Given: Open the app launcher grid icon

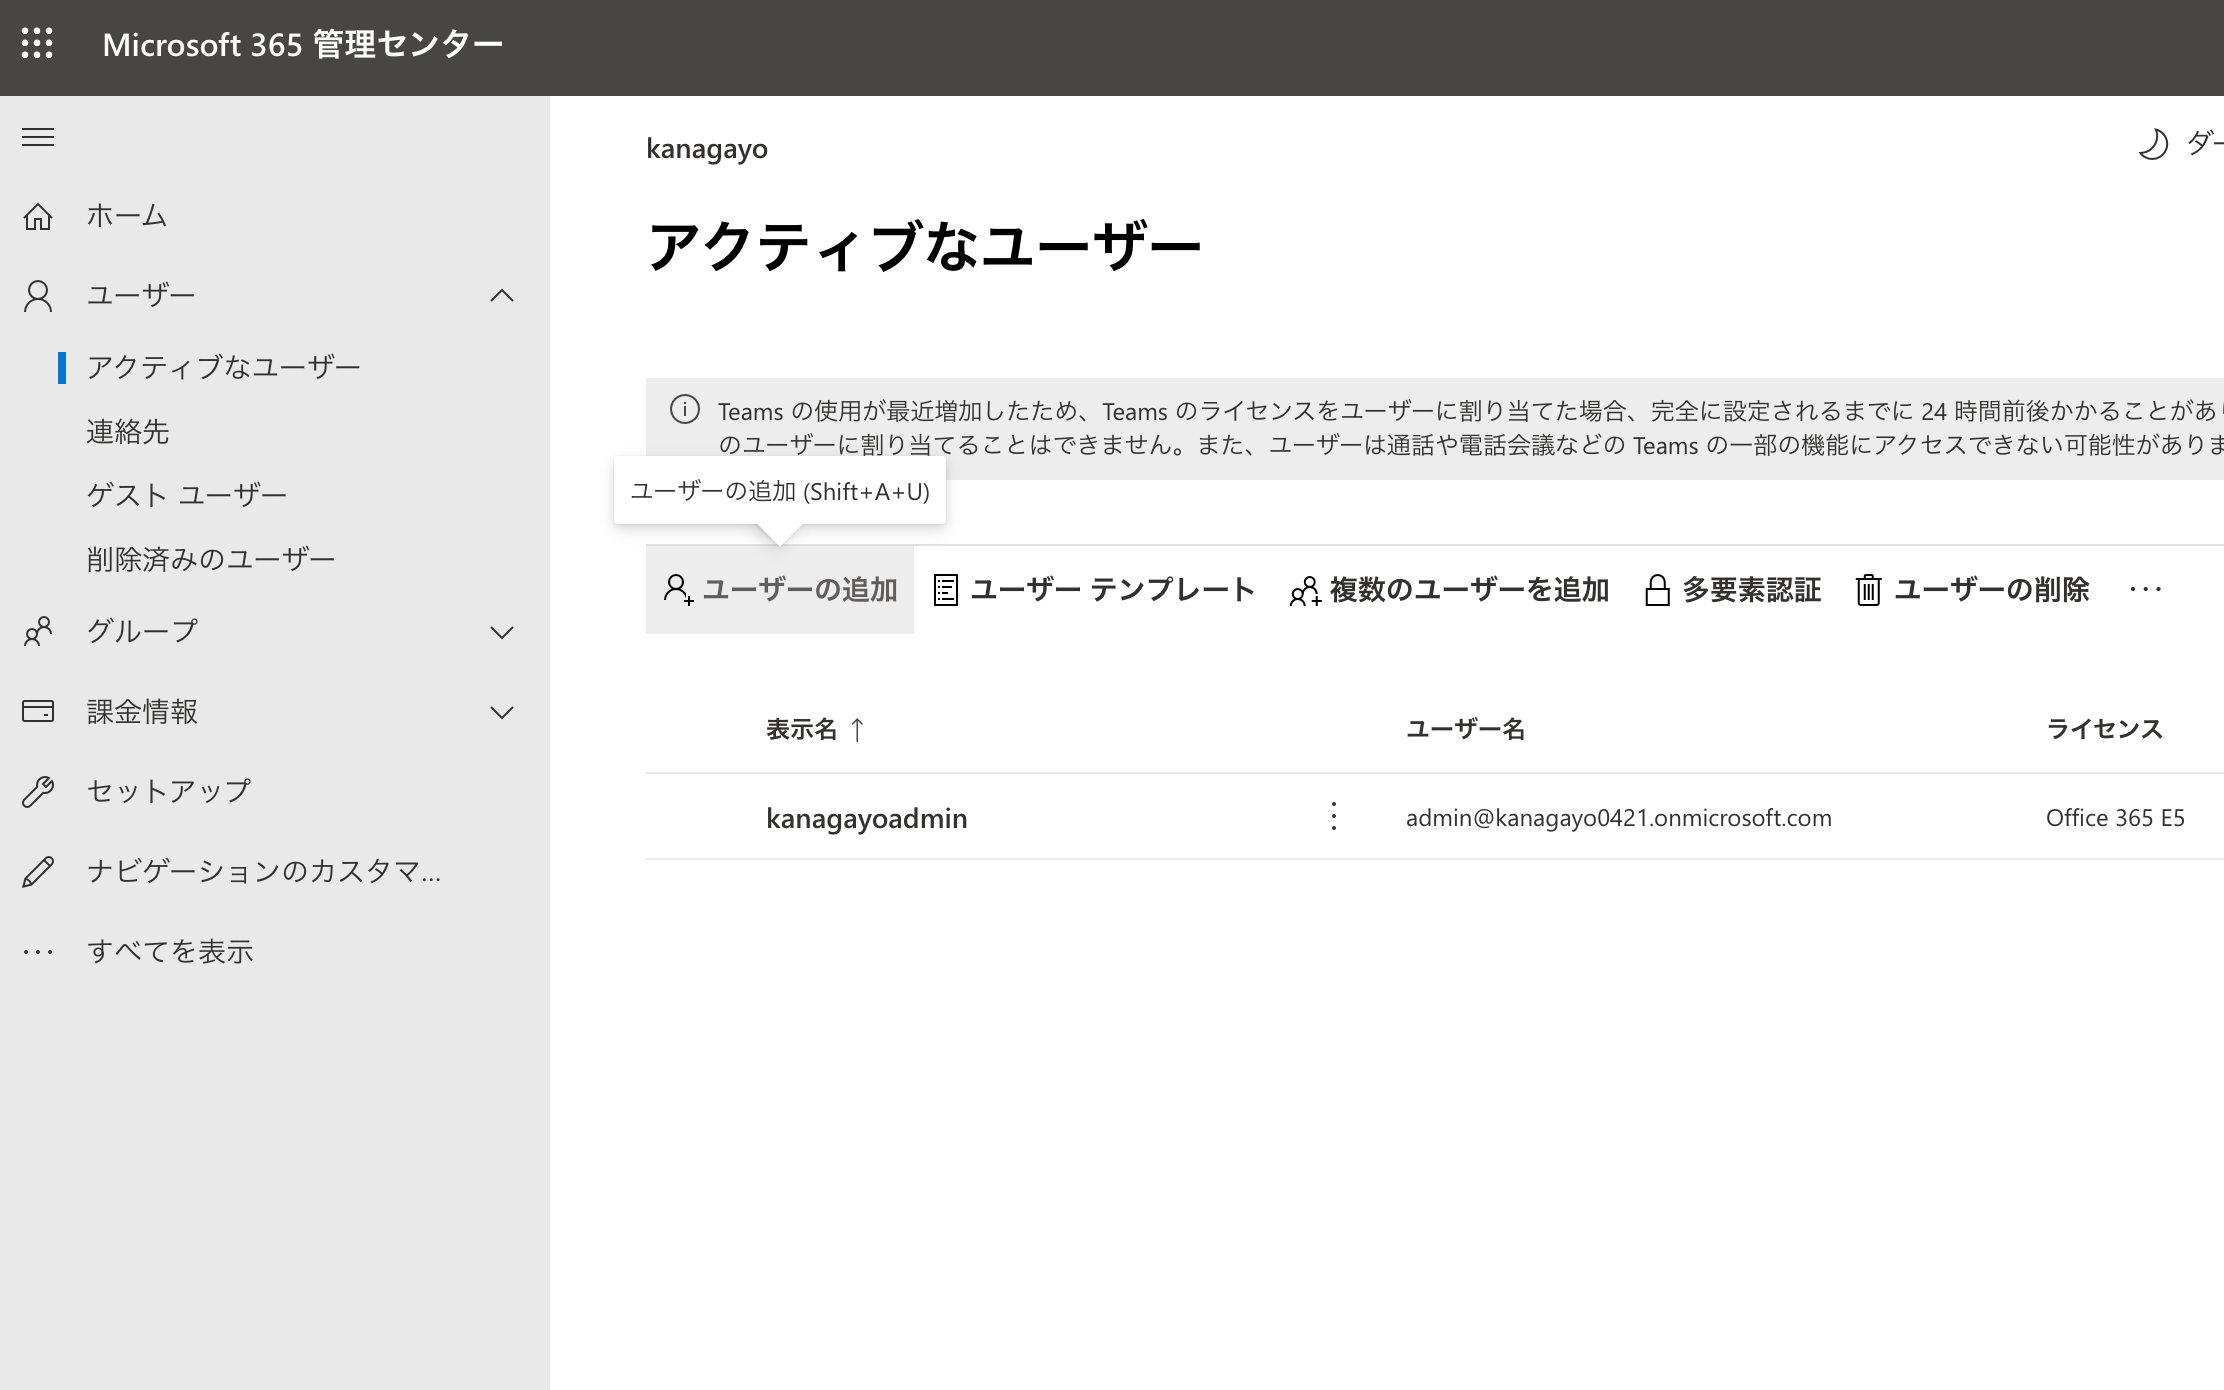Looking at the screenshot, I should 37,43.
